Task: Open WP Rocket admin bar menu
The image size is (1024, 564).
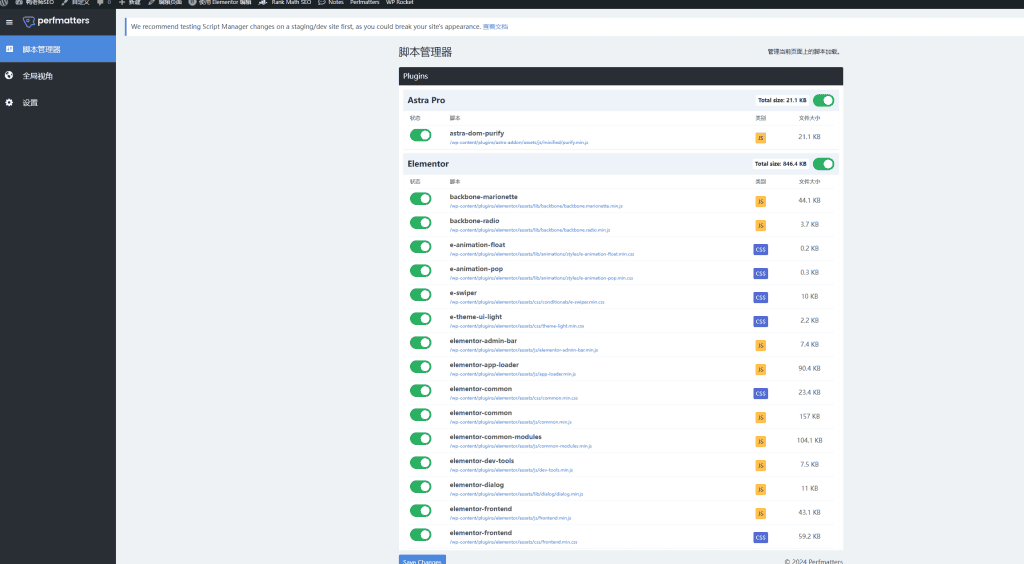Action: click(x=400, y=3)
